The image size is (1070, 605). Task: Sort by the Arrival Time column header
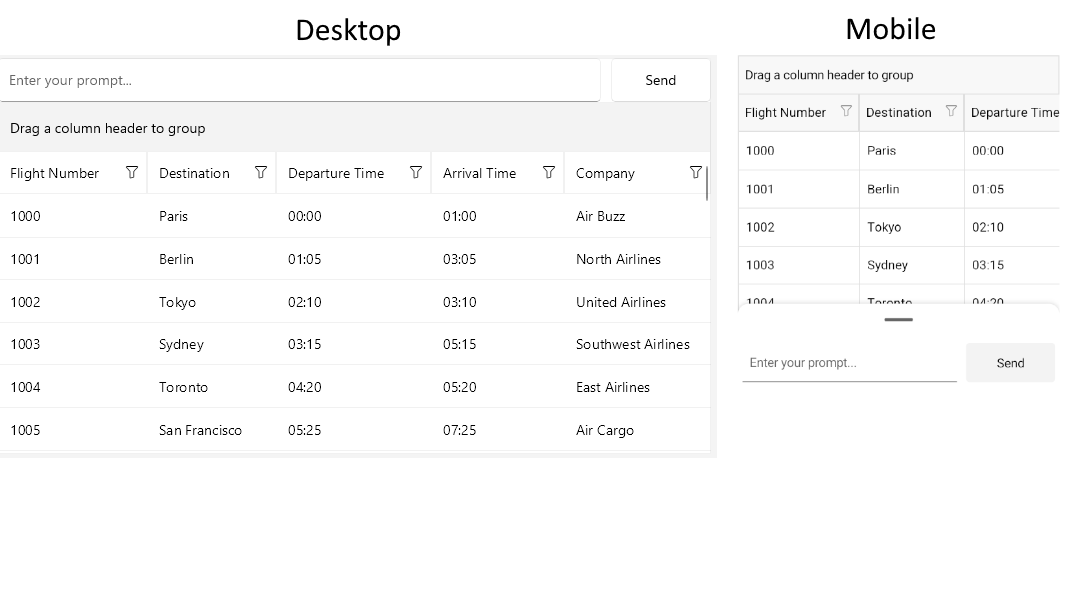(479, 172)
